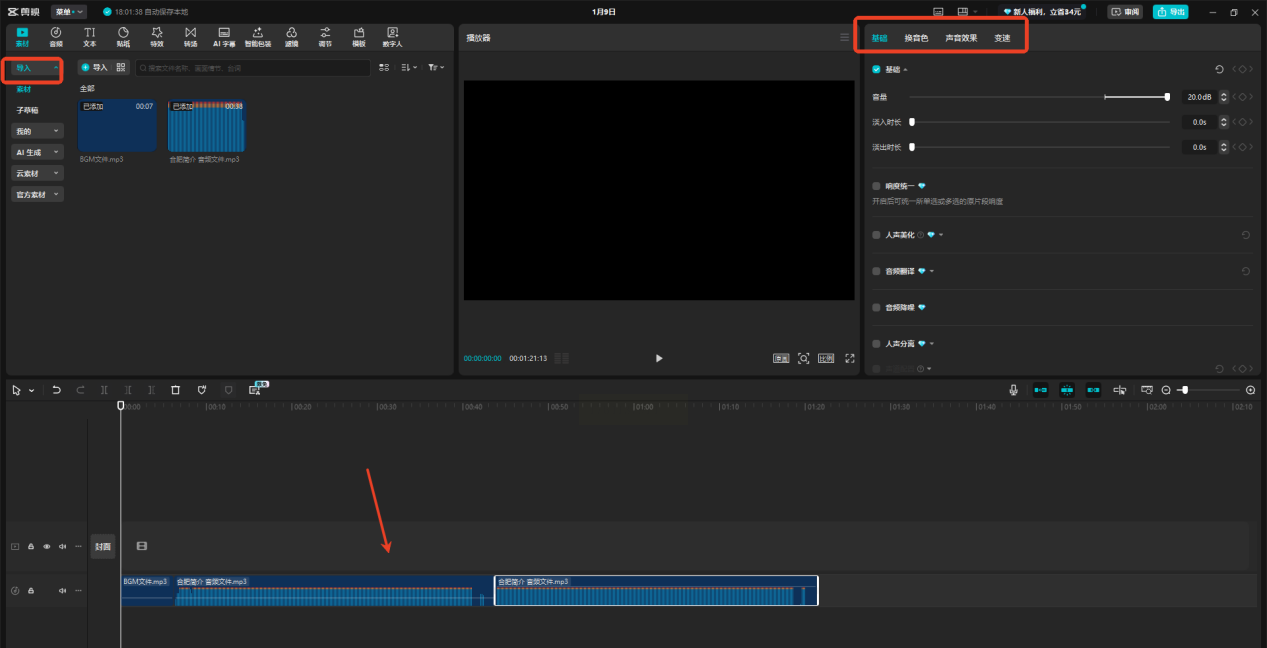Expand the 云素材 dropdown in sidebar
Image resolution: width=1267 pixels, height=648 pixels.
(x=38, y=173)
